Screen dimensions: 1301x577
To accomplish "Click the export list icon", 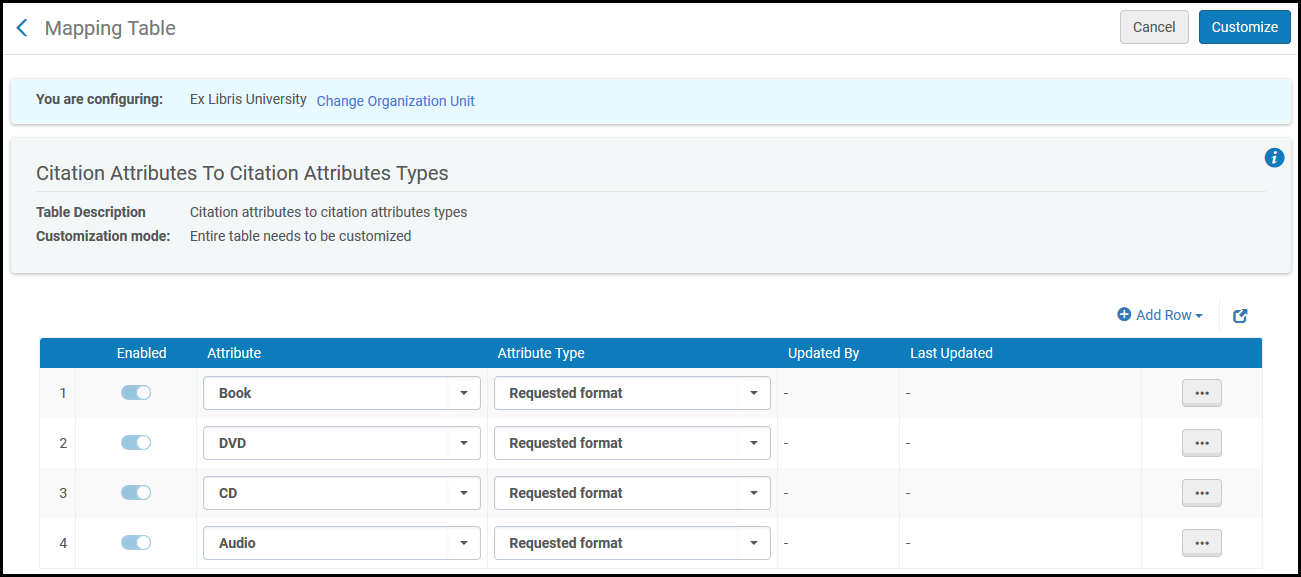I will click(x=1240, y=316).
